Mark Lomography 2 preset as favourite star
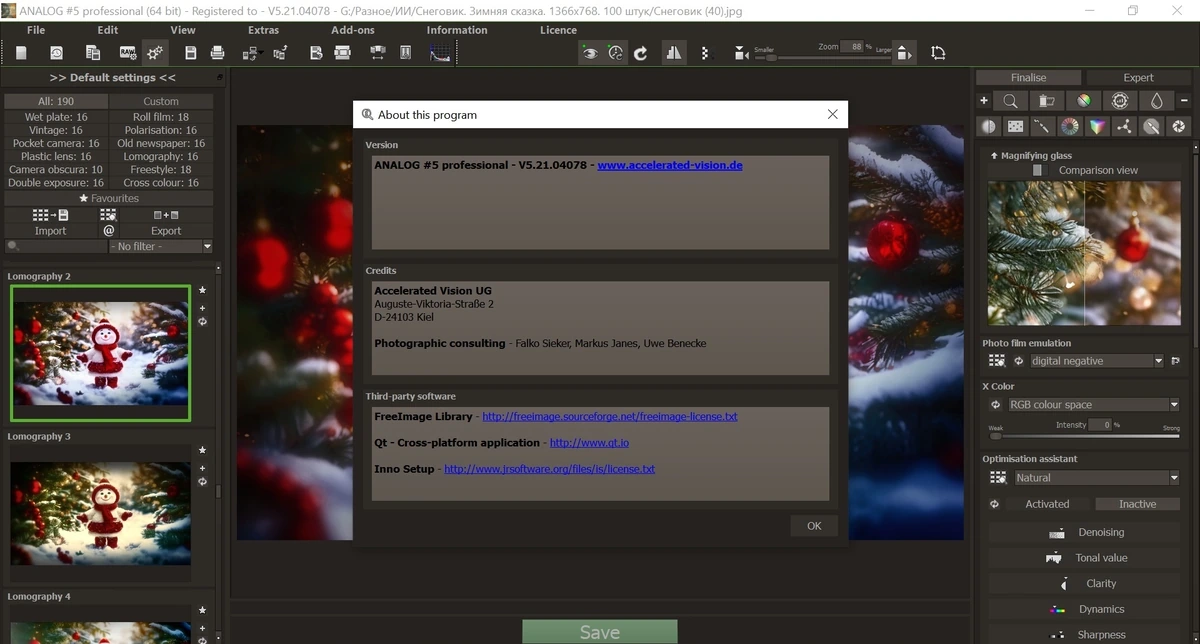Screen dimensions: 1200x644 [202, 291]
